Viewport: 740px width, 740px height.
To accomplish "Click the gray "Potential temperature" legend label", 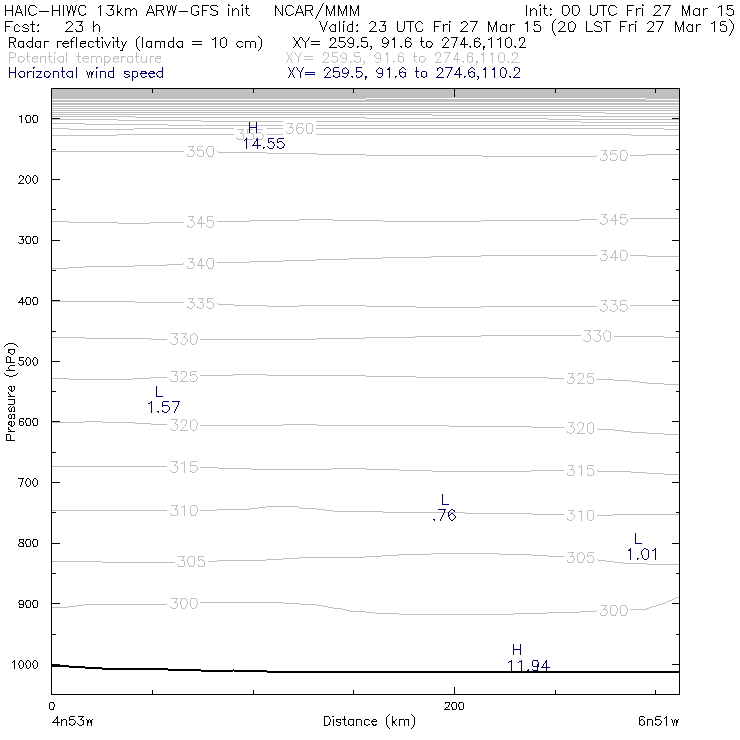I will (x=85, y=58).
